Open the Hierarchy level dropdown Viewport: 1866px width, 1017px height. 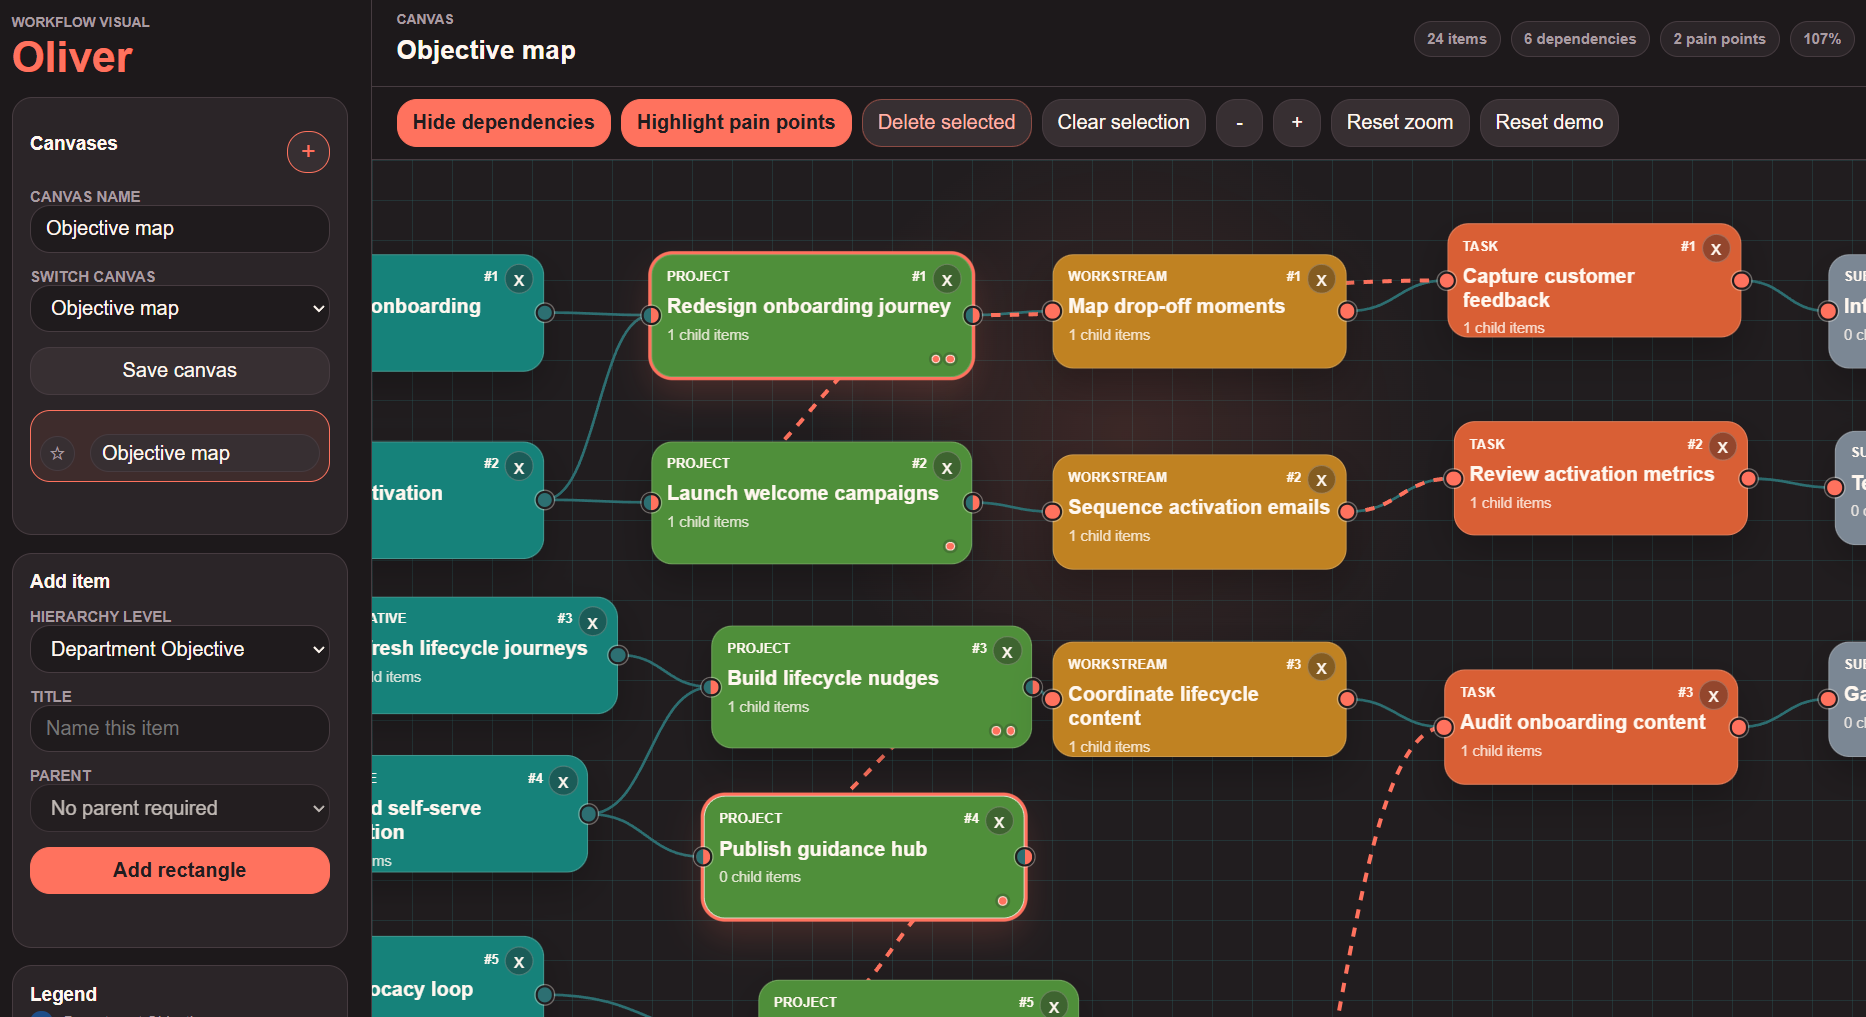[180, 649]
